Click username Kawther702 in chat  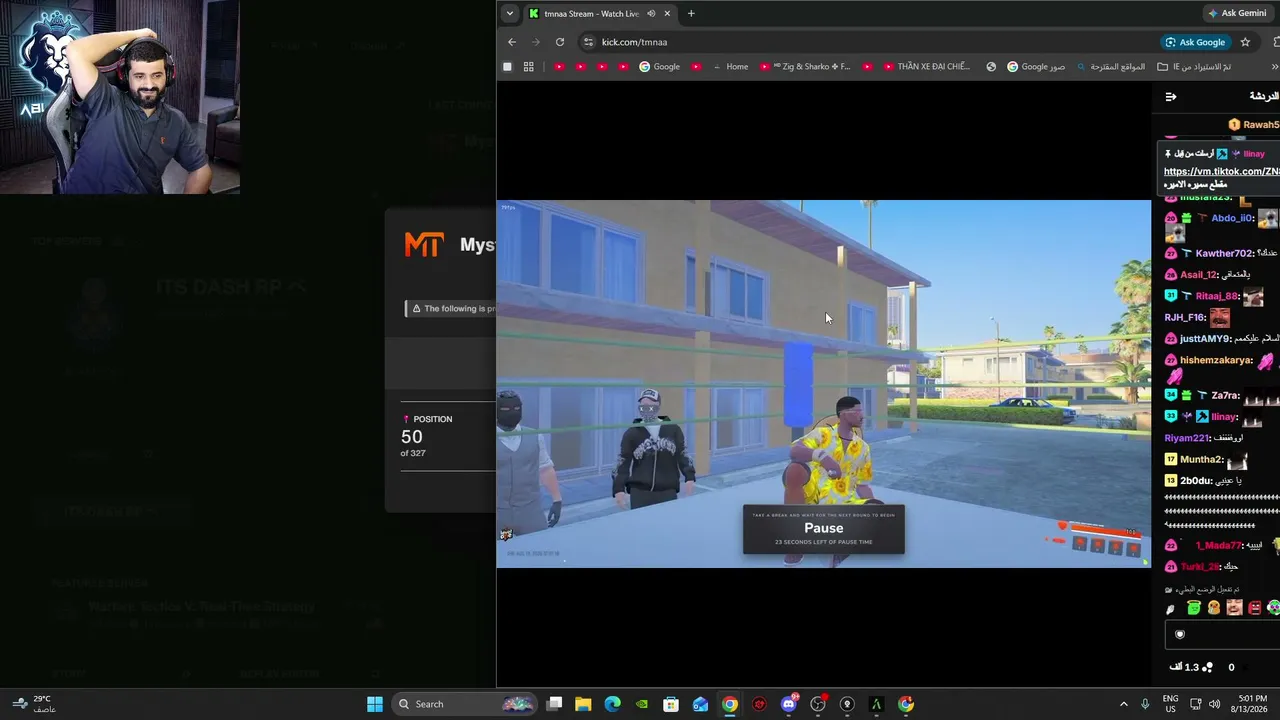(x=1224, y=254)
